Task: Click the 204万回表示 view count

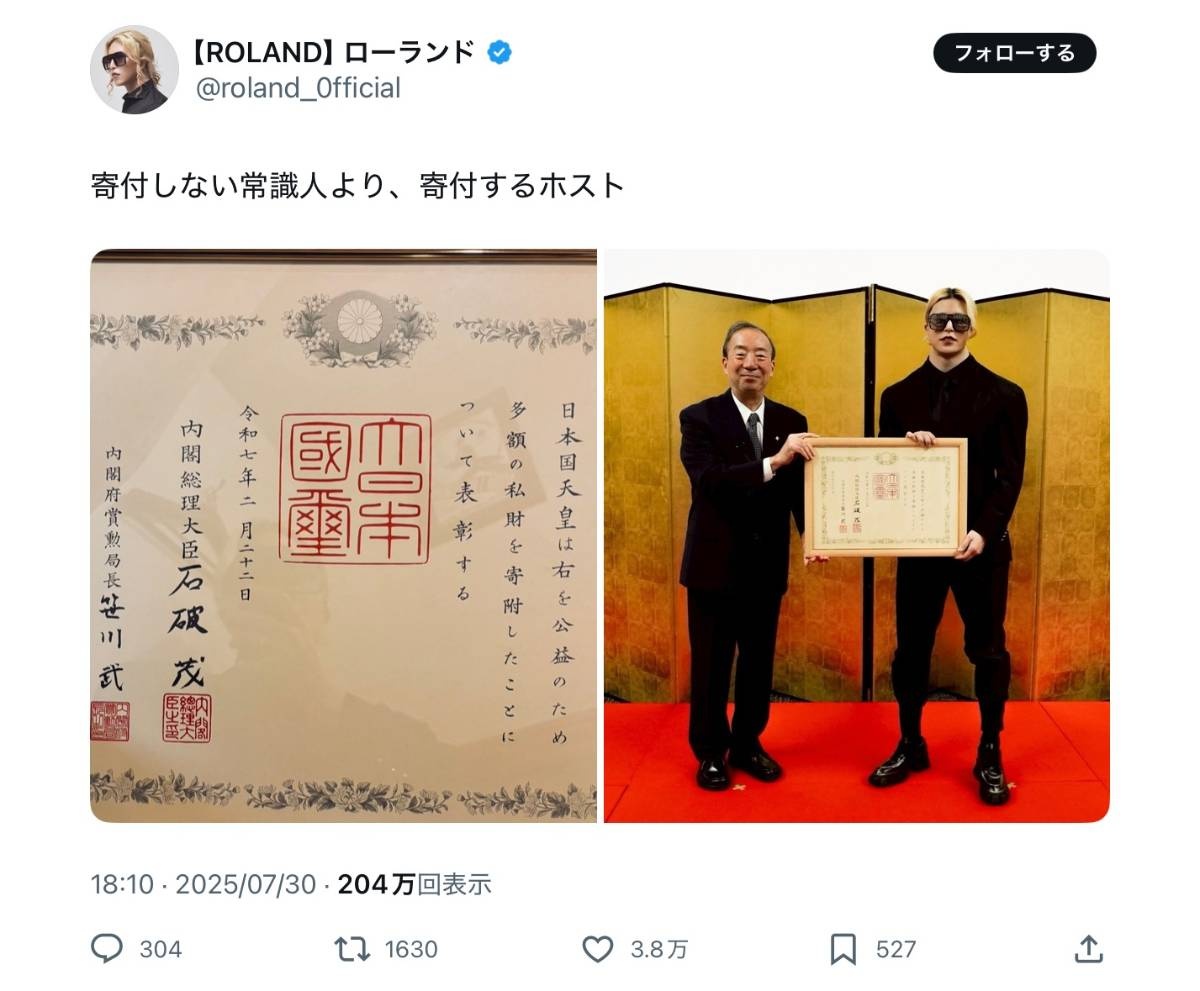Action: point(414,884)
